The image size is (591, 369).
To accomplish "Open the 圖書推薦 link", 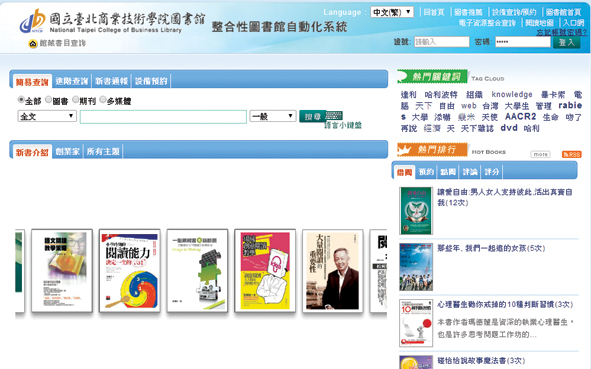I will pos(468,12).
